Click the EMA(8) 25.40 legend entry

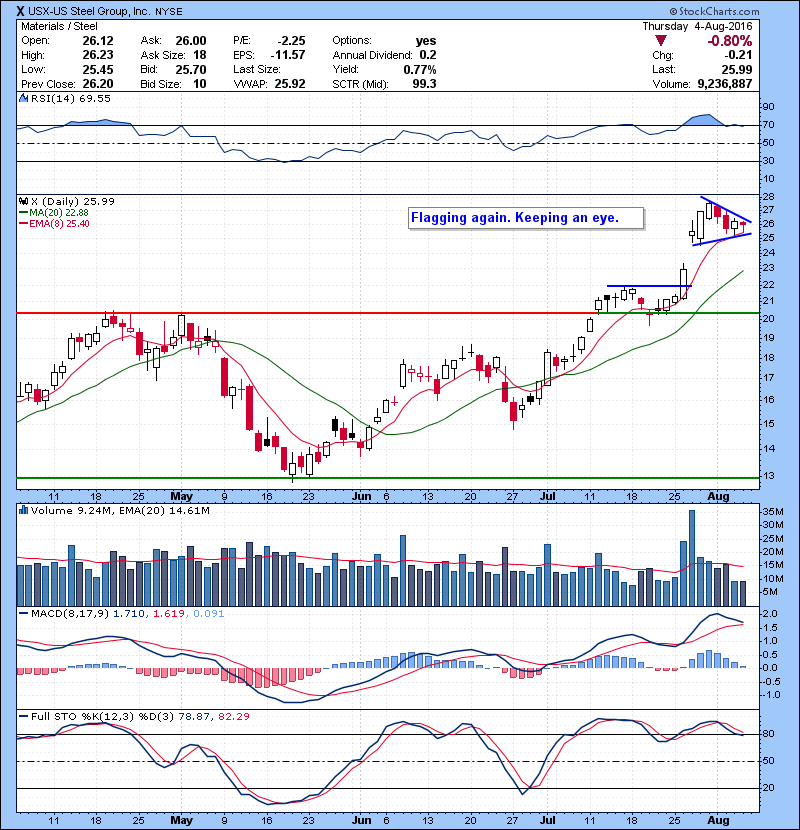(x=55, y=224)
